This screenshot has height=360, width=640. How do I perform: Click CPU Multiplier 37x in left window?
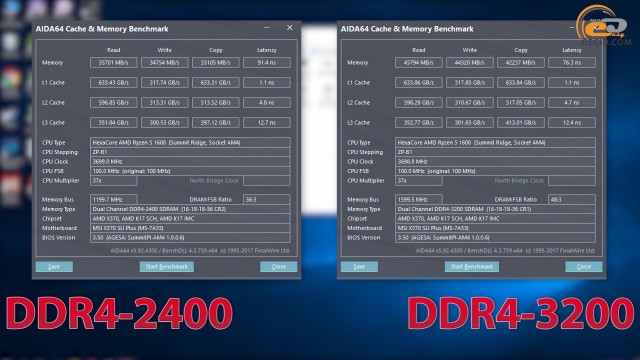click(113, 180)
